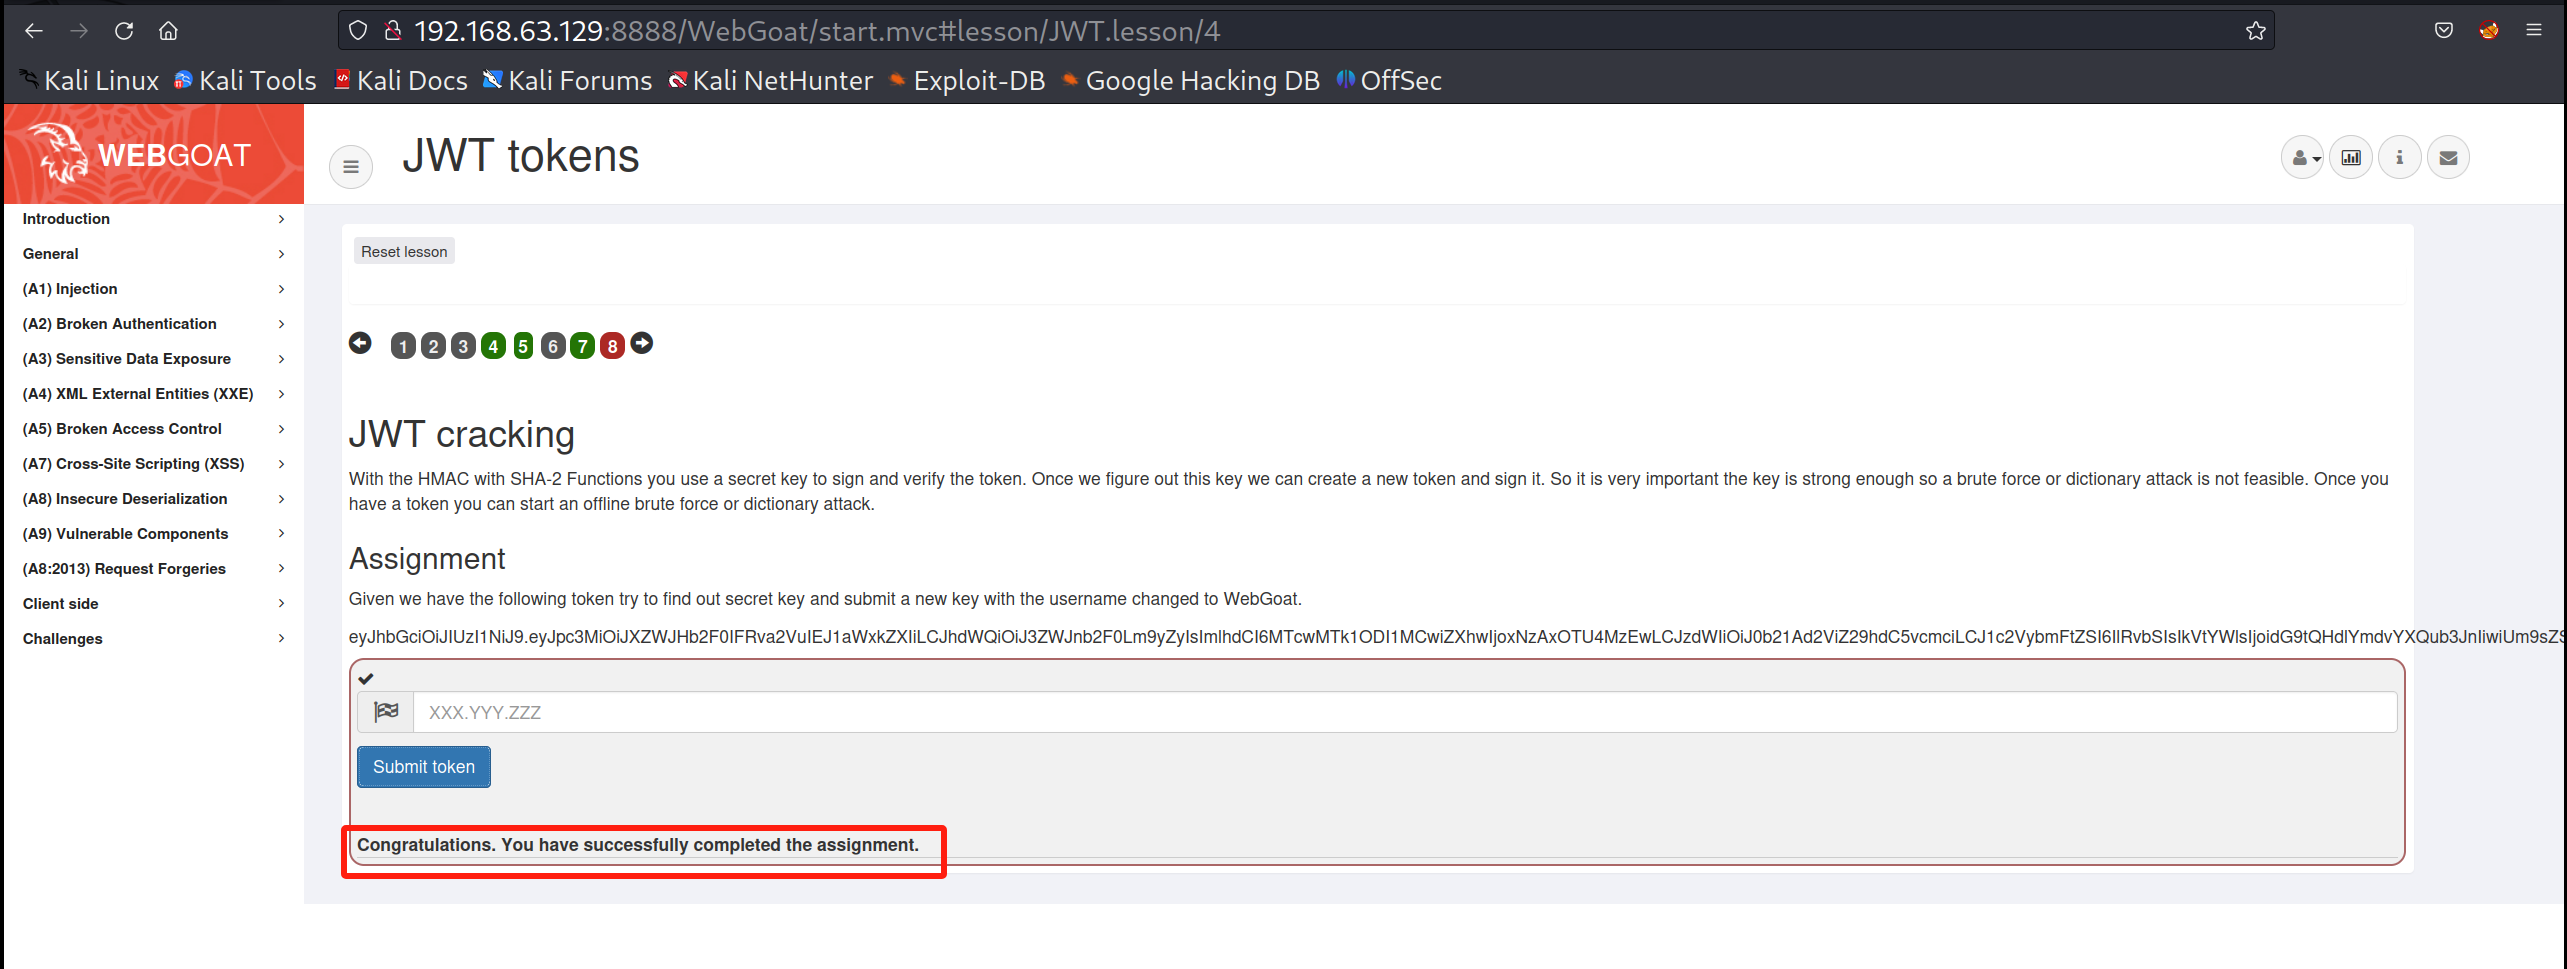
Task: Open the Google Hacking DB bookmark
Action: pos(1190,80)
